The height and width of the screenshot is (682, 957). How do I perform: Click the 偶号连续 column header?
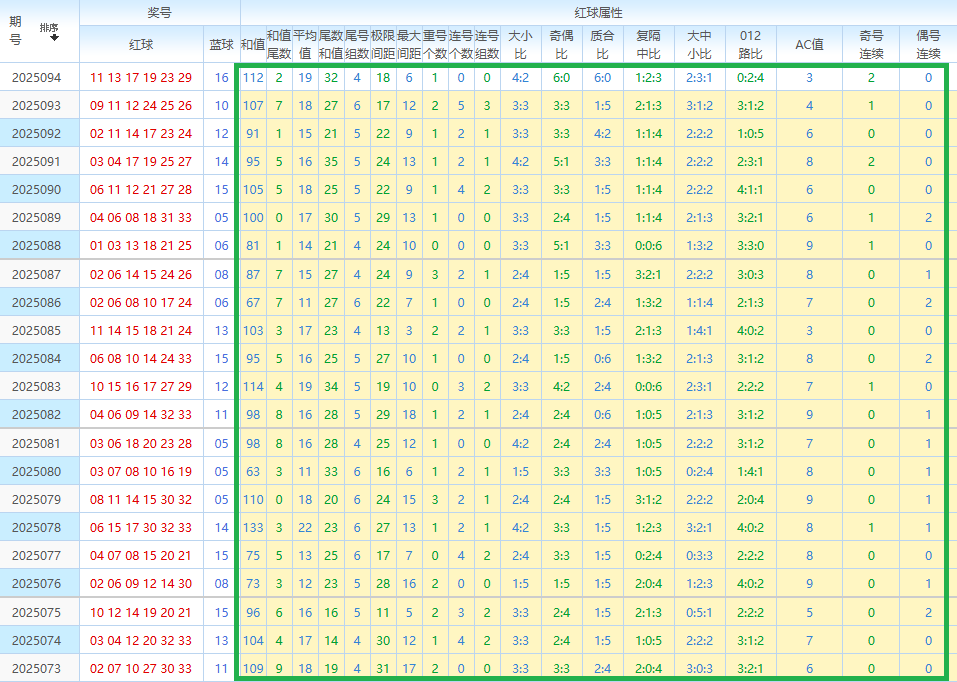pos(928,44)
